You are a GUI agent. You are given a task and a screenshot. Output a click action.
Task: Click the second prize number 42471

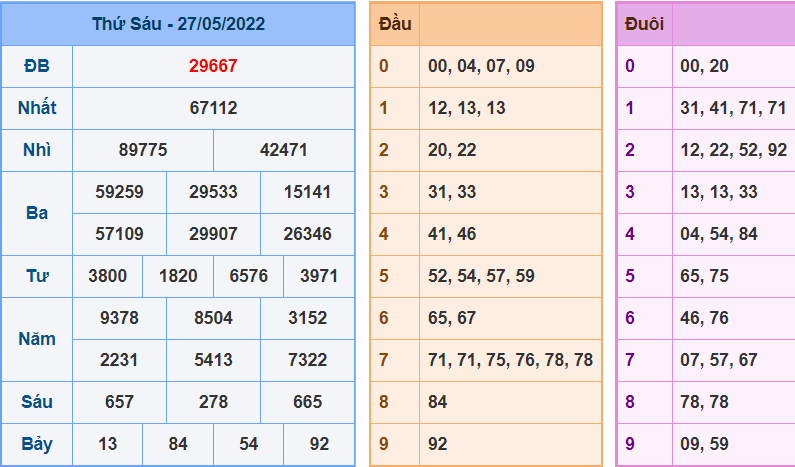coord(283,150)
